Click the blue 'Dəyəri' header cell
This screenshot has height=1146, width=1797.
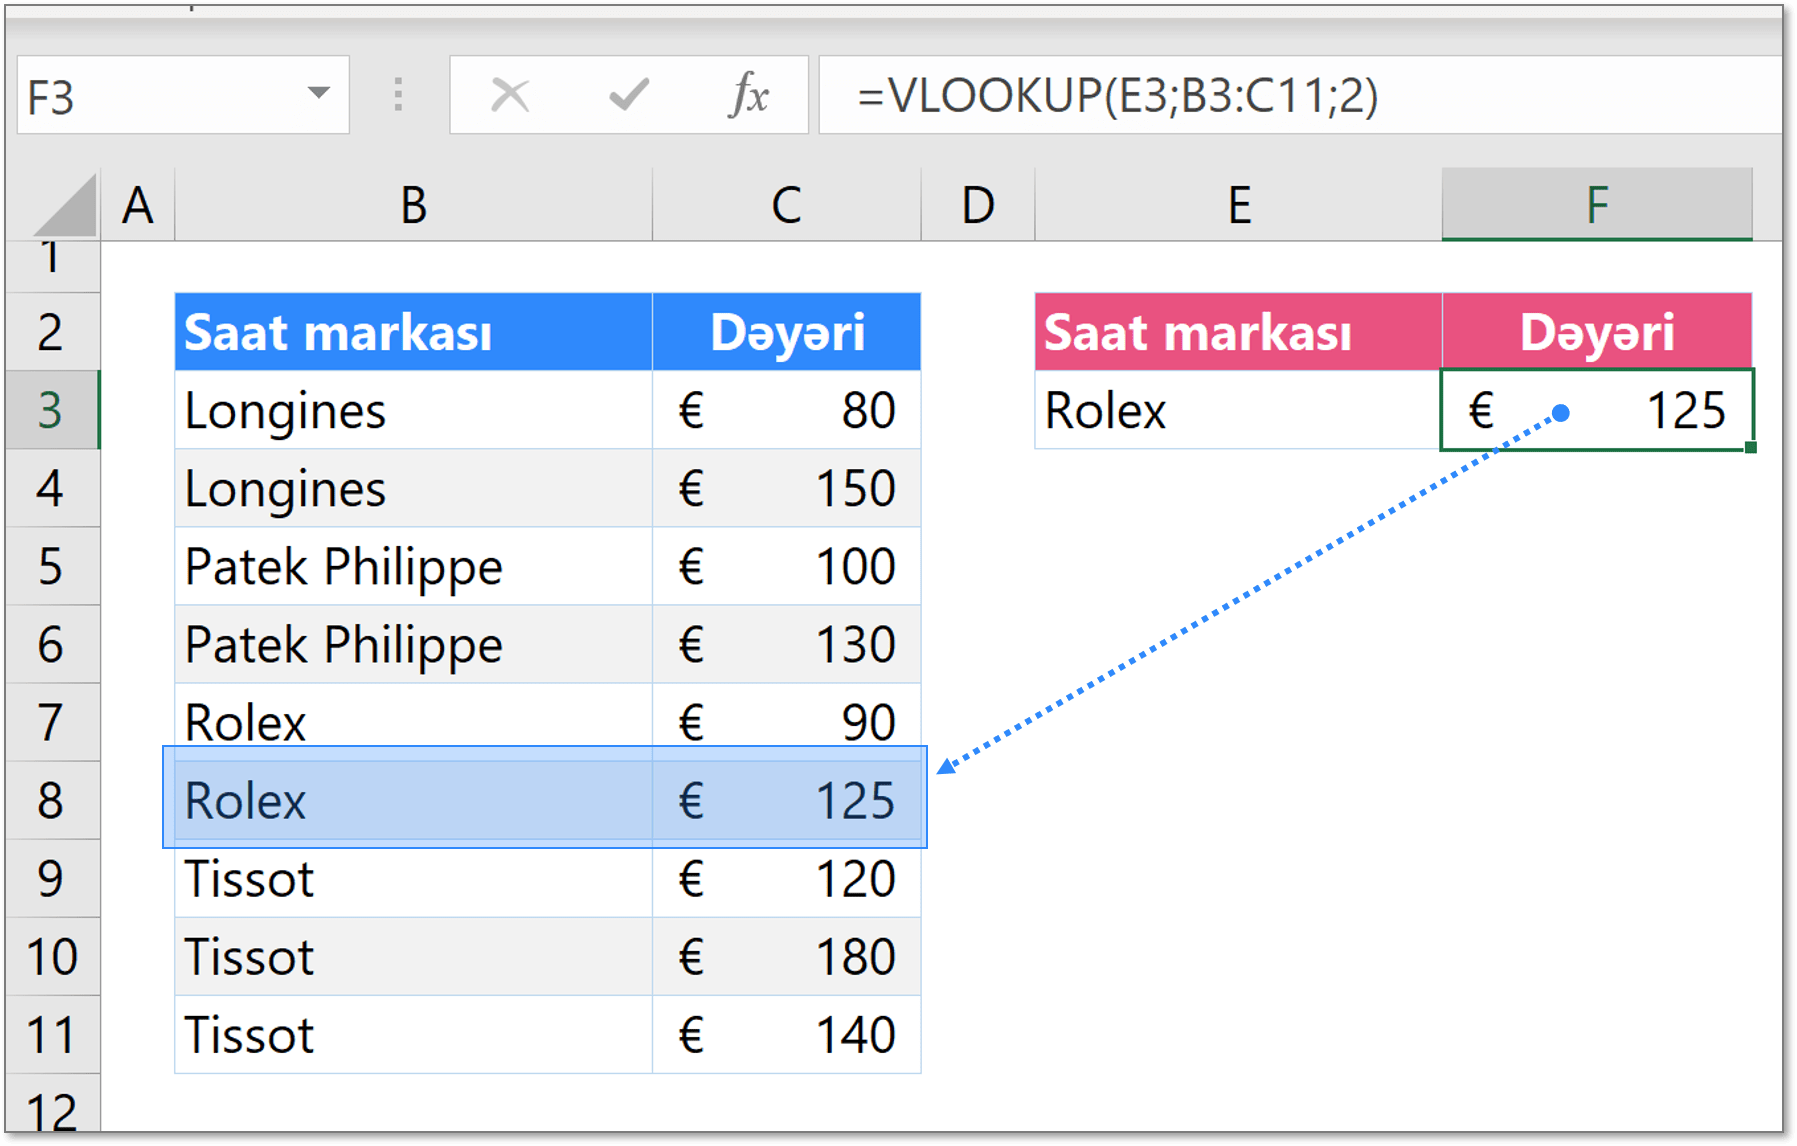(x=786, y=332)
